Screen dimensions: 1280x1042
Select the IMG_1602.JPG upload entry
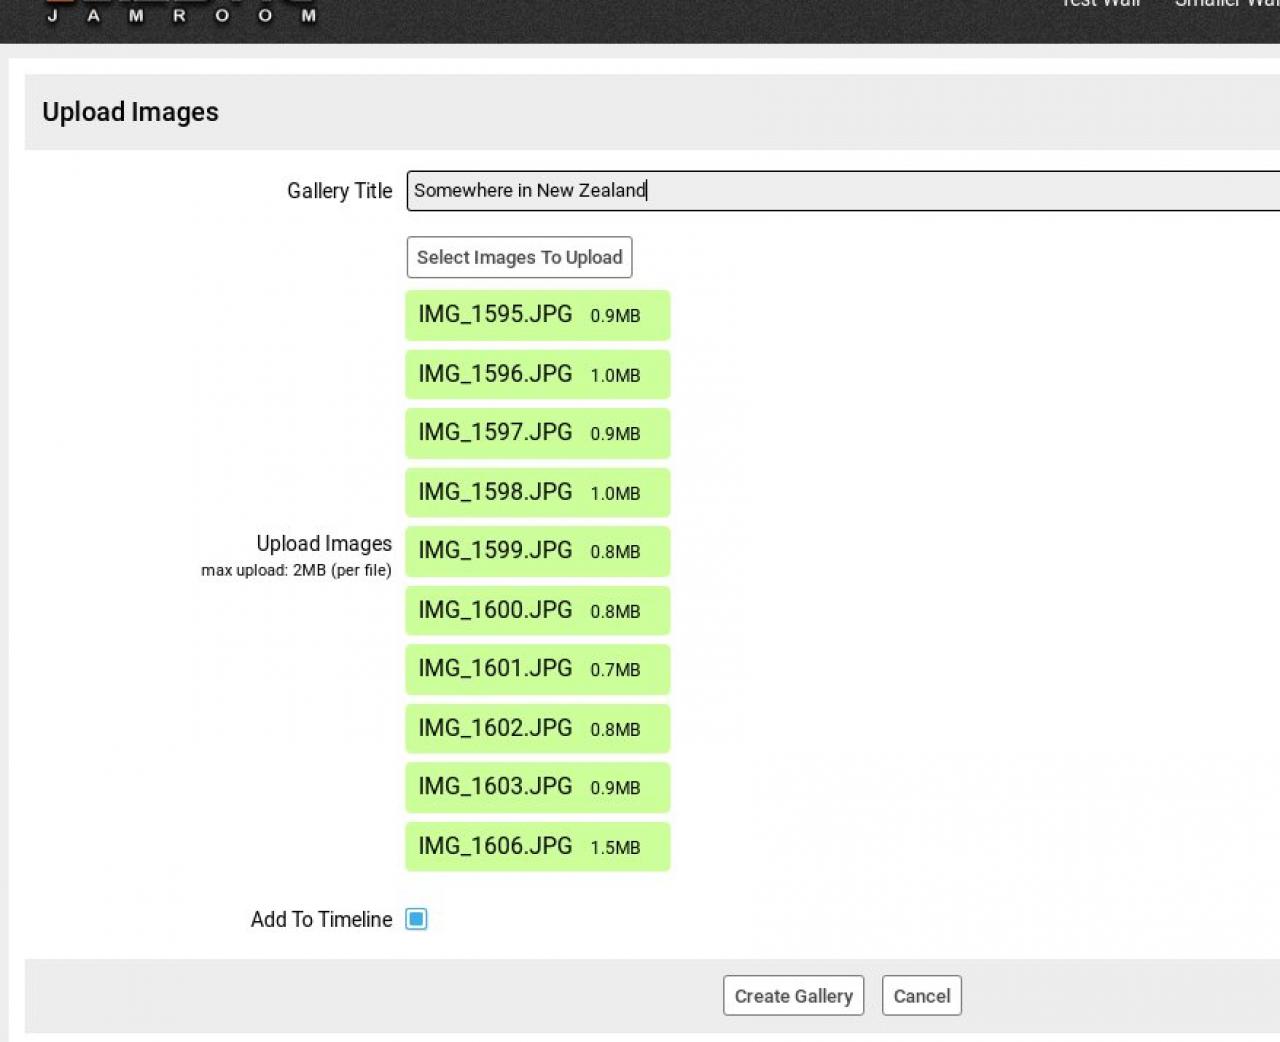[x=537, y=729]
